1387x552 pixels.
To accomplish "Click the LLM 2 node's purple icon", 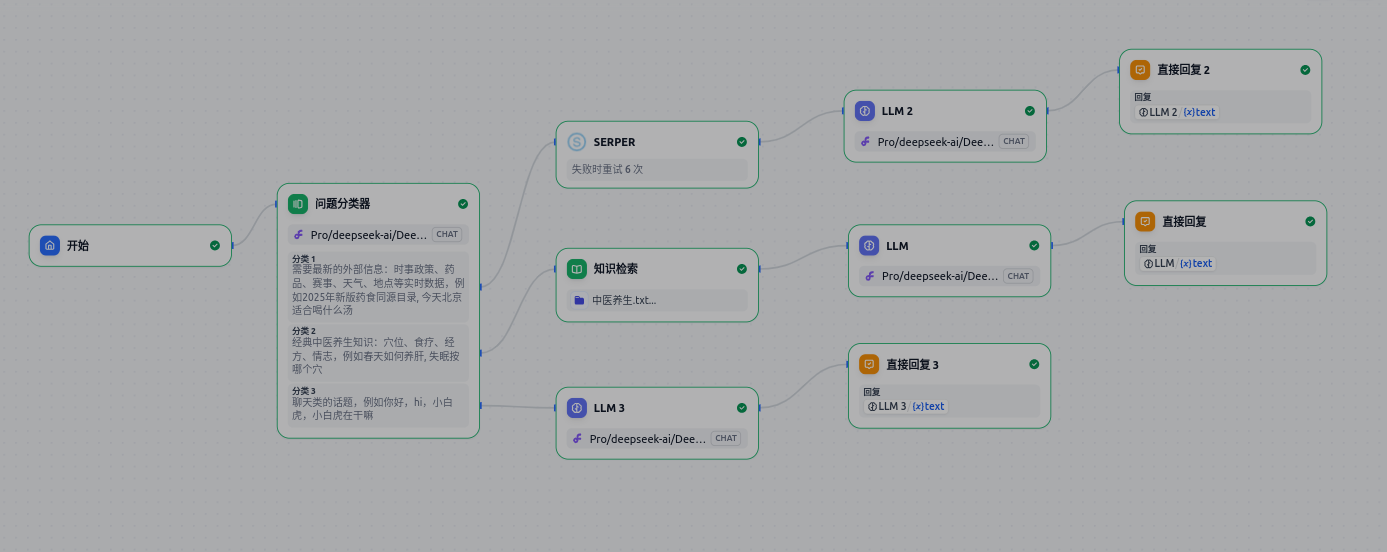I will click(865, 111).
